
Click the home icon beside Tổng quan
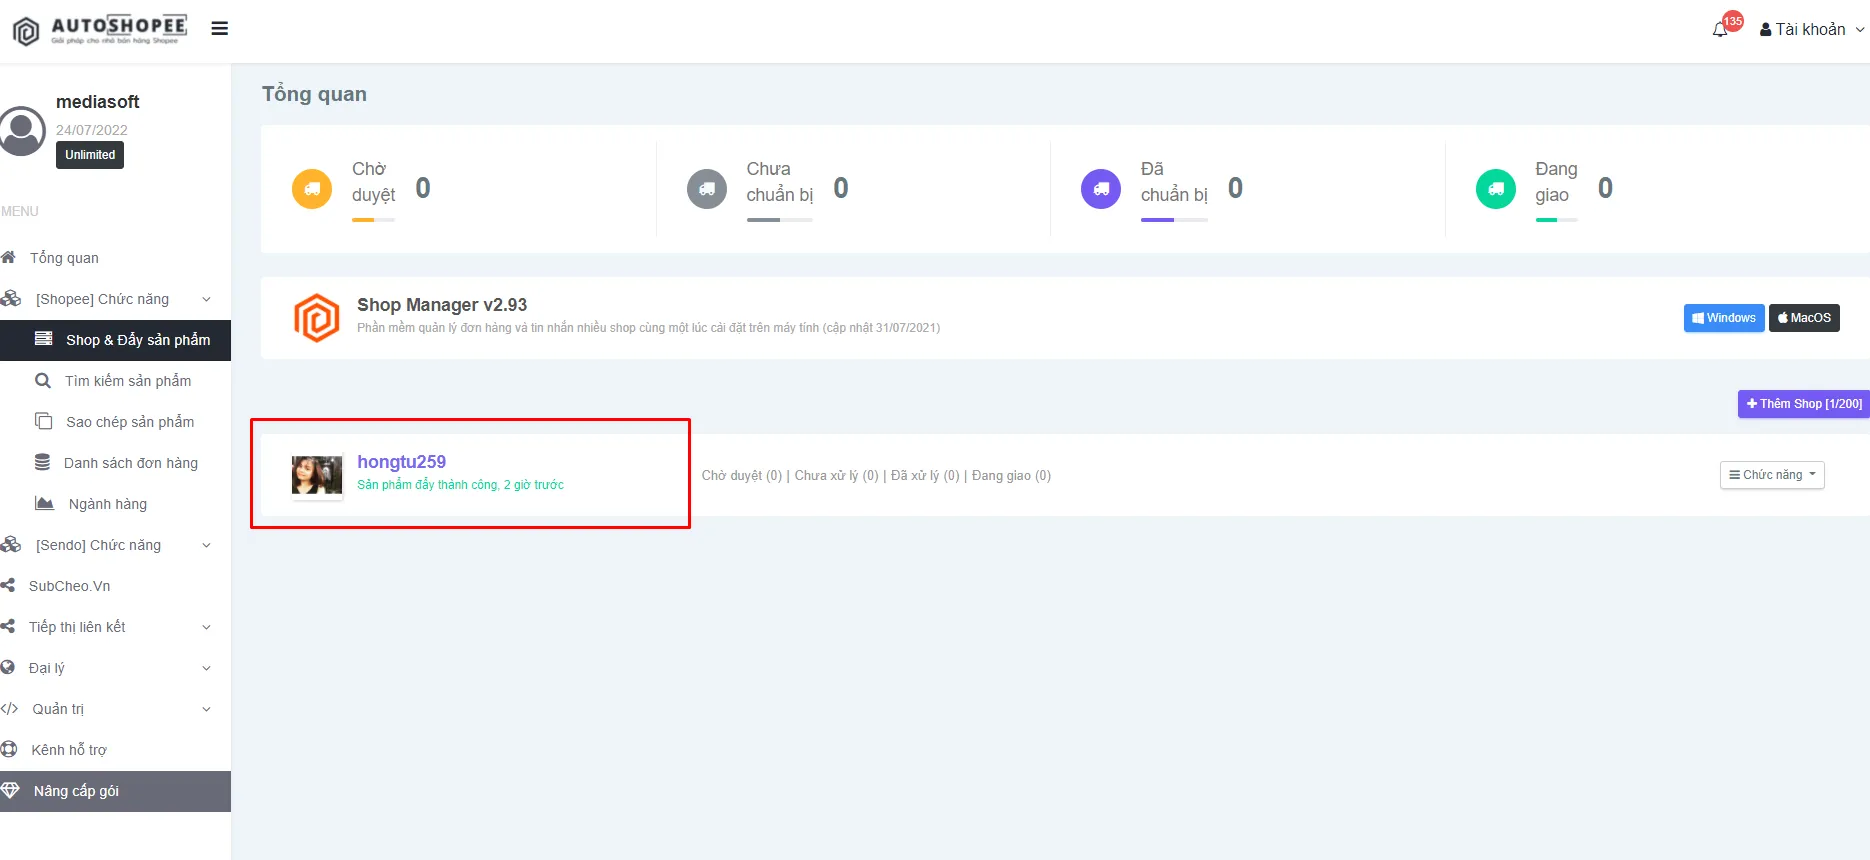coord(9,258)
